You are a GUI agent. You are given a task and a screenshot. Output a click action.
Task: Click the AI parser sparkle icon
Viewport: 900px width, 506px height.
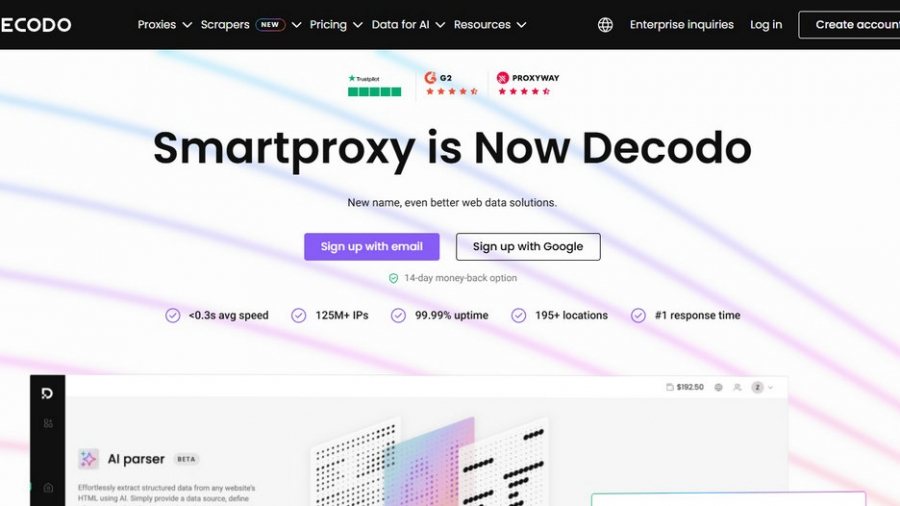point(88,459)
